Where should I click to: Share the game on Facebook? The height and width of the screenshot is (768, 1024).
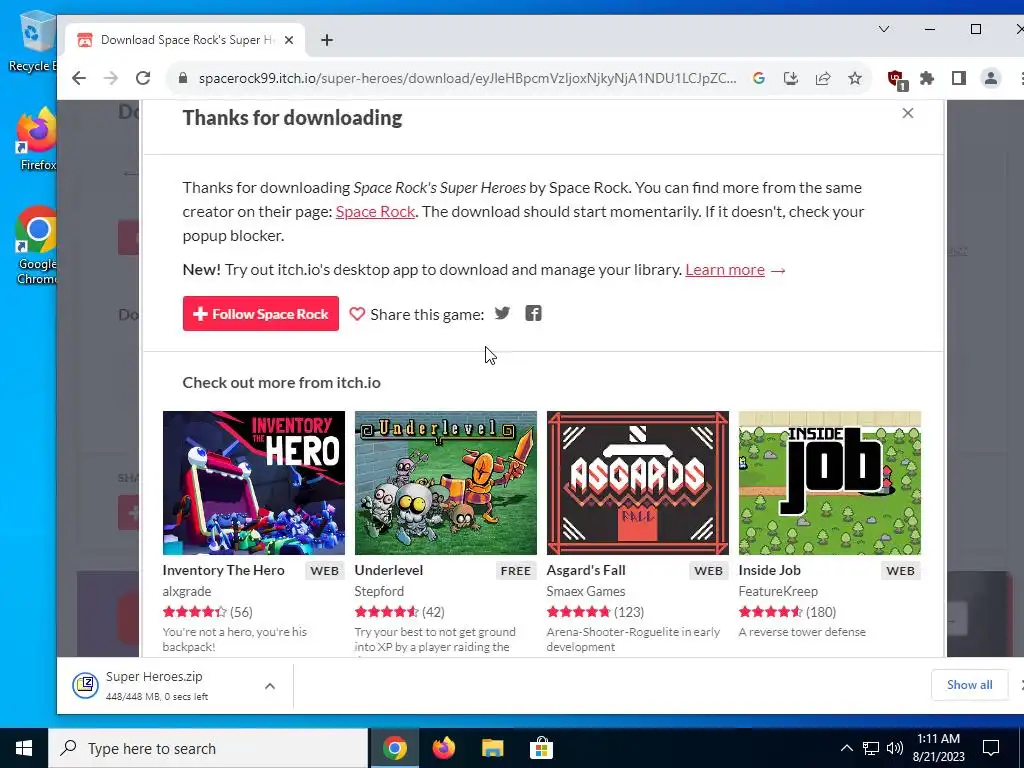click(534, 313)
